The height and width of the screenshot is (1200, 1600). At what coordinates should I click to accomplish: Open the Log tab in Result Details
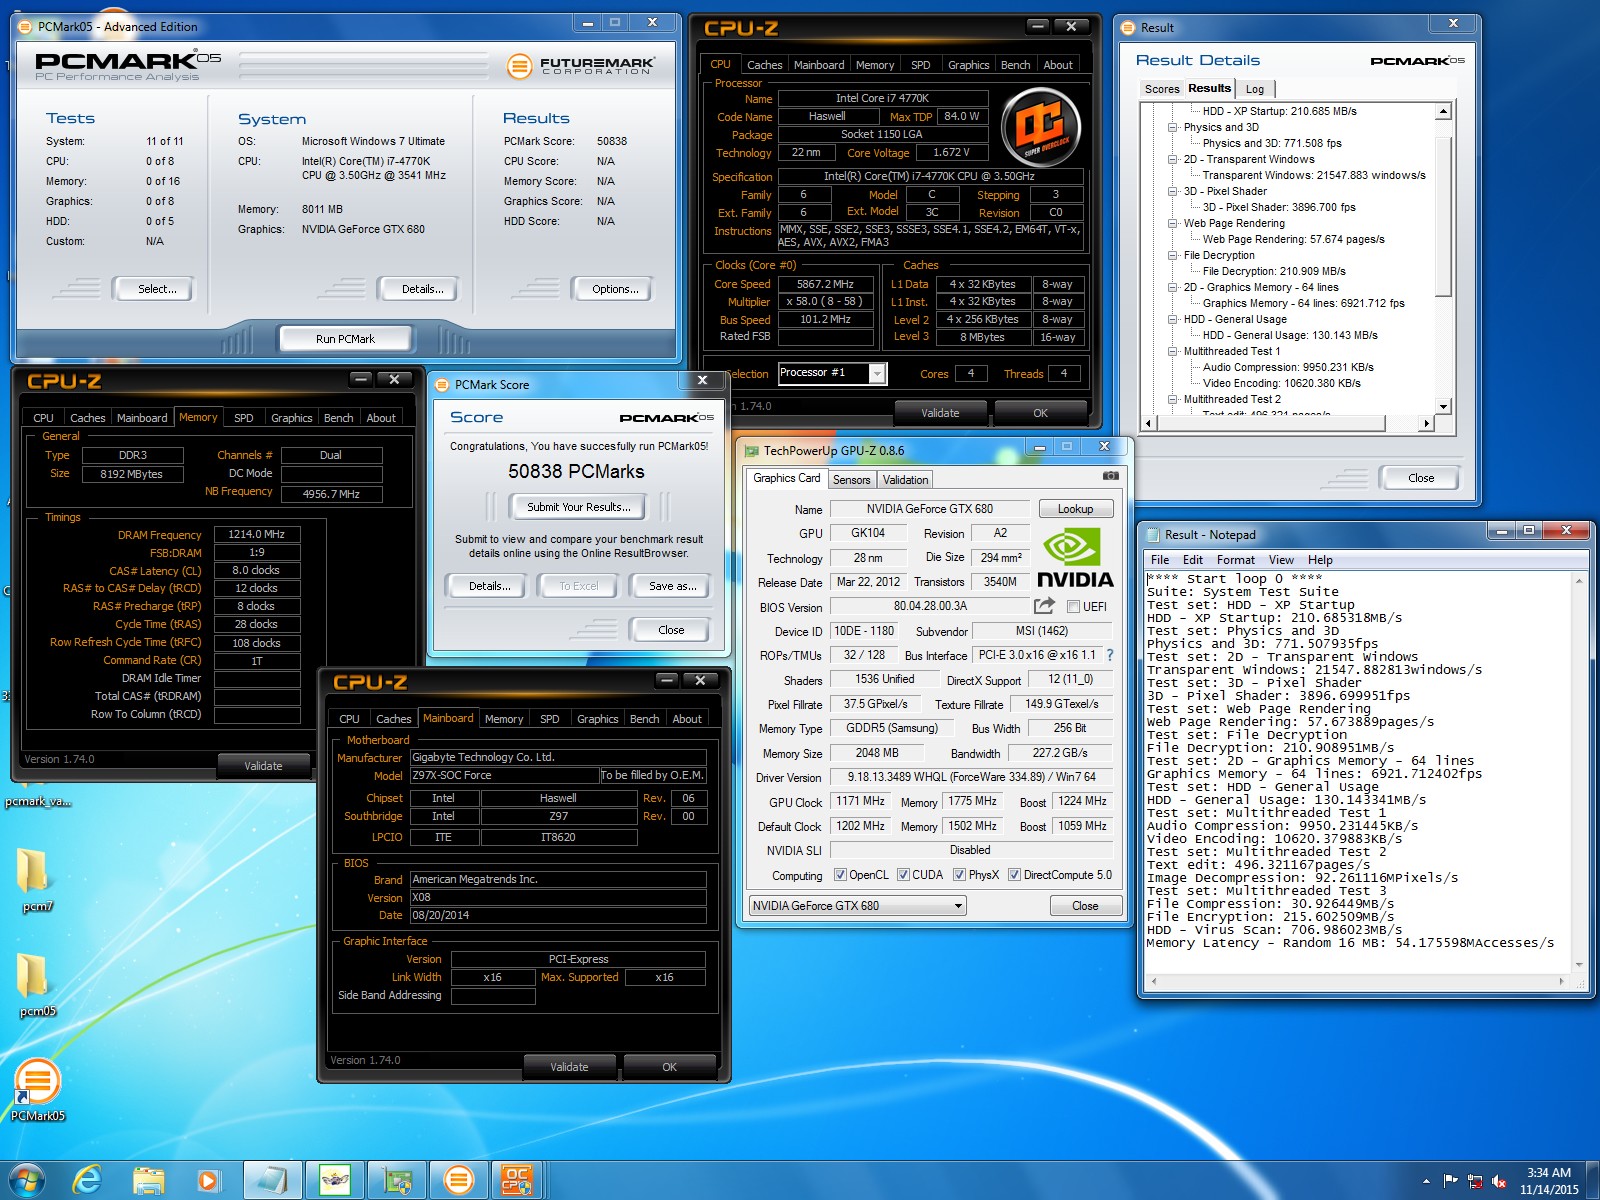pos(1254,89)
